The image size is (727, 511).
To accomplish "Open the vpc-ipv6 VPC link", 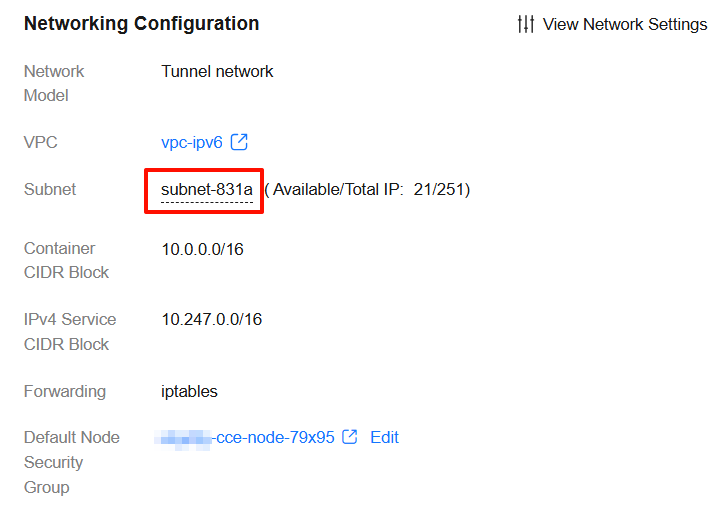I will [x=192, y=143].
